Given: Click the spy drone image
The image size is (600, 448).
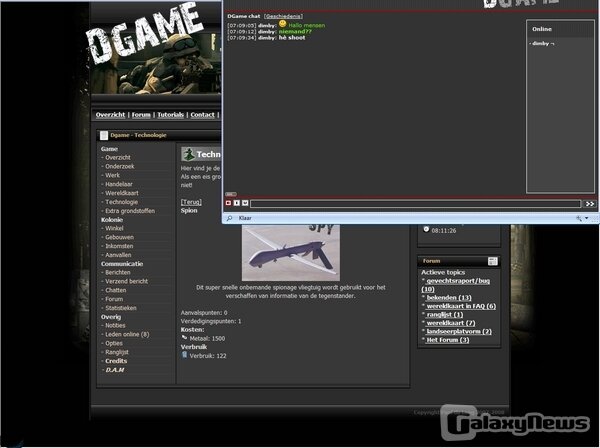Looking at the screenshot, I should (x=291, y=253).
